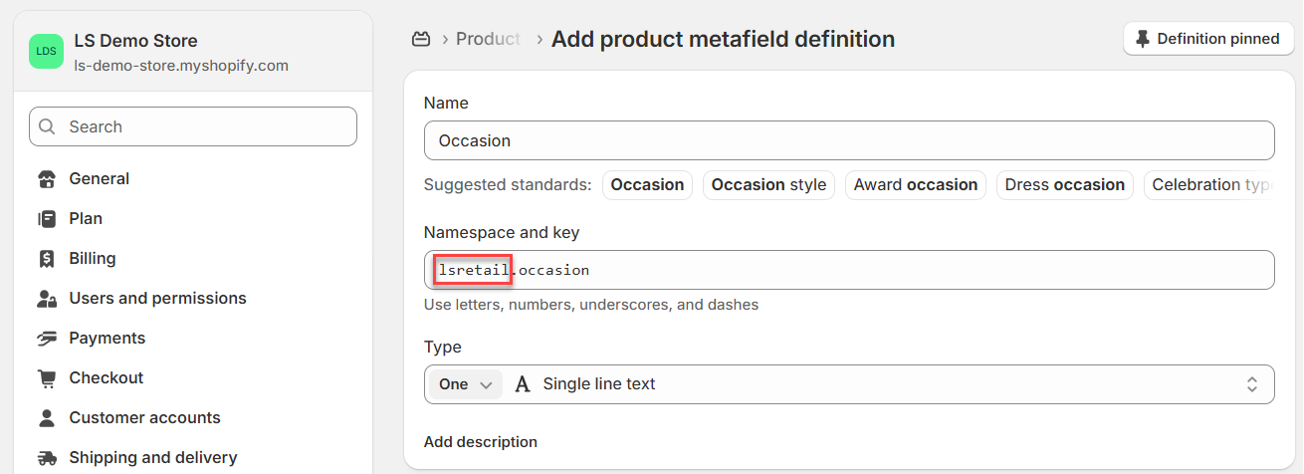The image size is (1304, 474).
Task: Click the Plan icon in sidebar
Action: 46,219
